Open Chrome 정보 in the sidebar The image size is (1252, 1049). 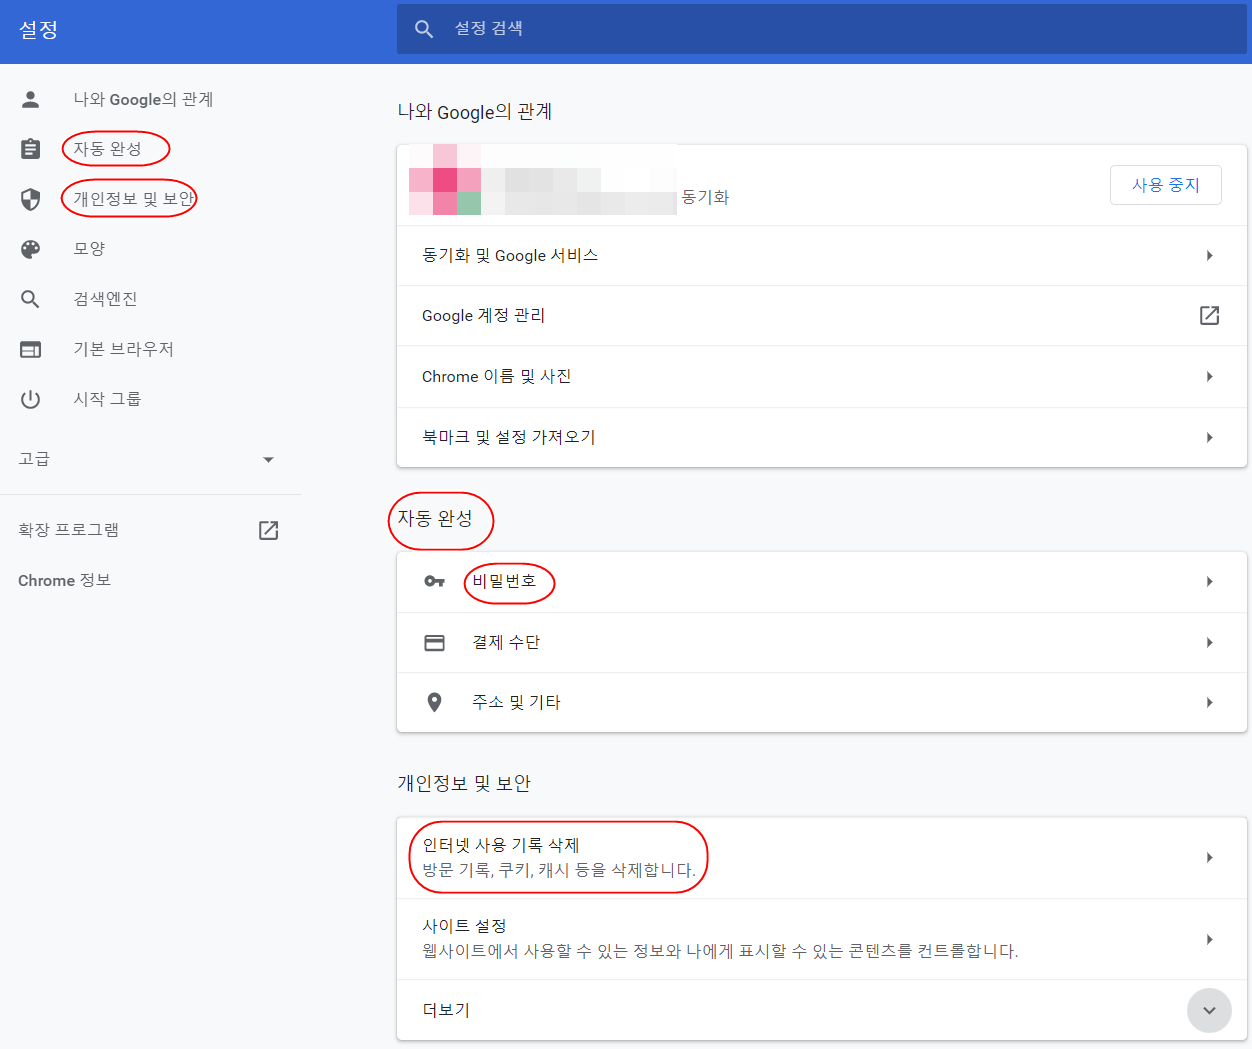pos(64,580)
